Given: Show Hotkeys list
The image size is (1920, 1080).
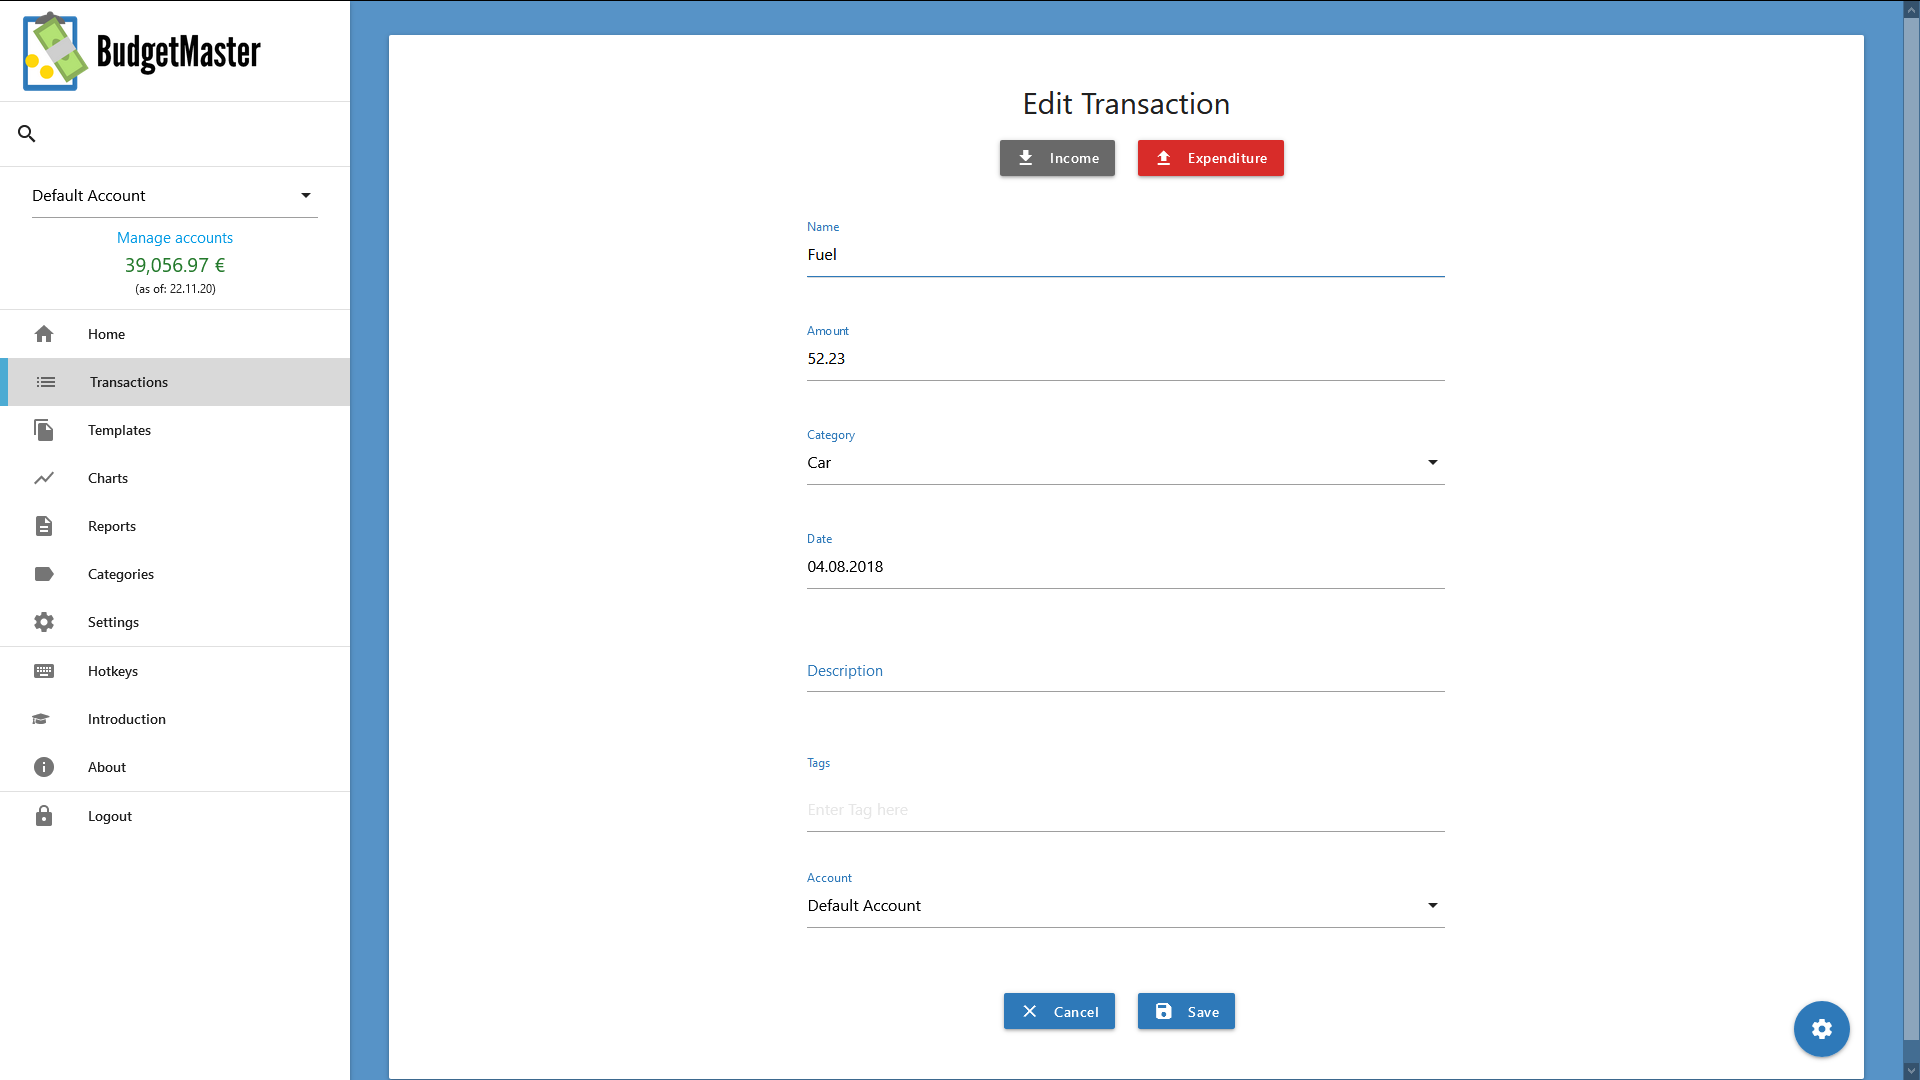Looking at the screenshot, I should pos(175,671).
